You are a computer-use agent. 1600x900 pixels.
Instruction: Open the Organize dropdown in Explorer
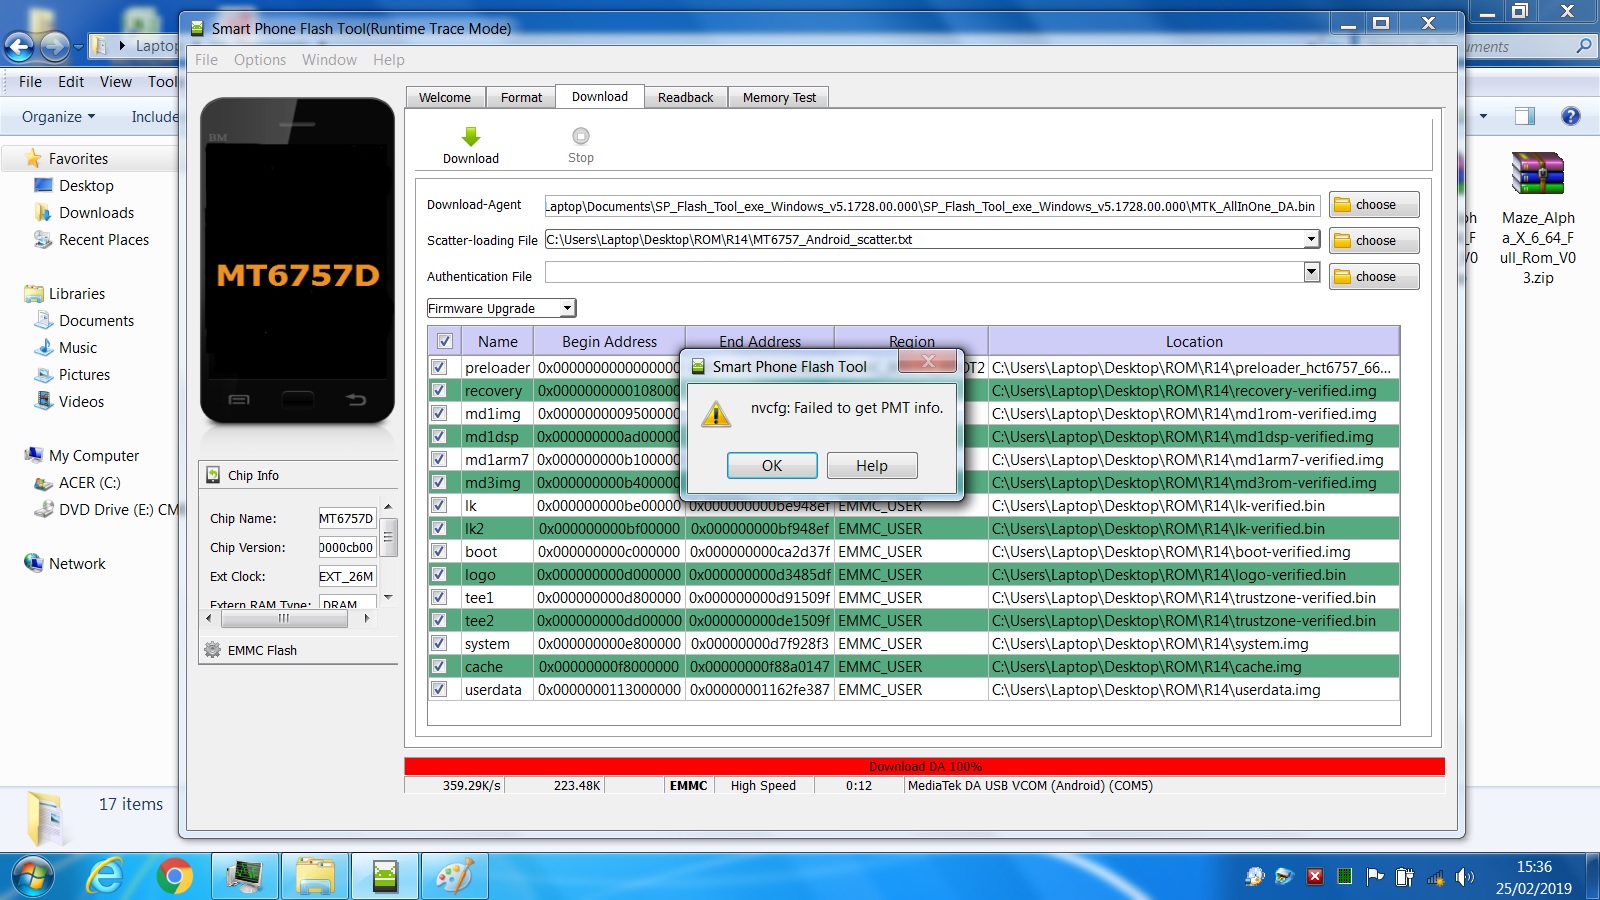pos(59,117)
